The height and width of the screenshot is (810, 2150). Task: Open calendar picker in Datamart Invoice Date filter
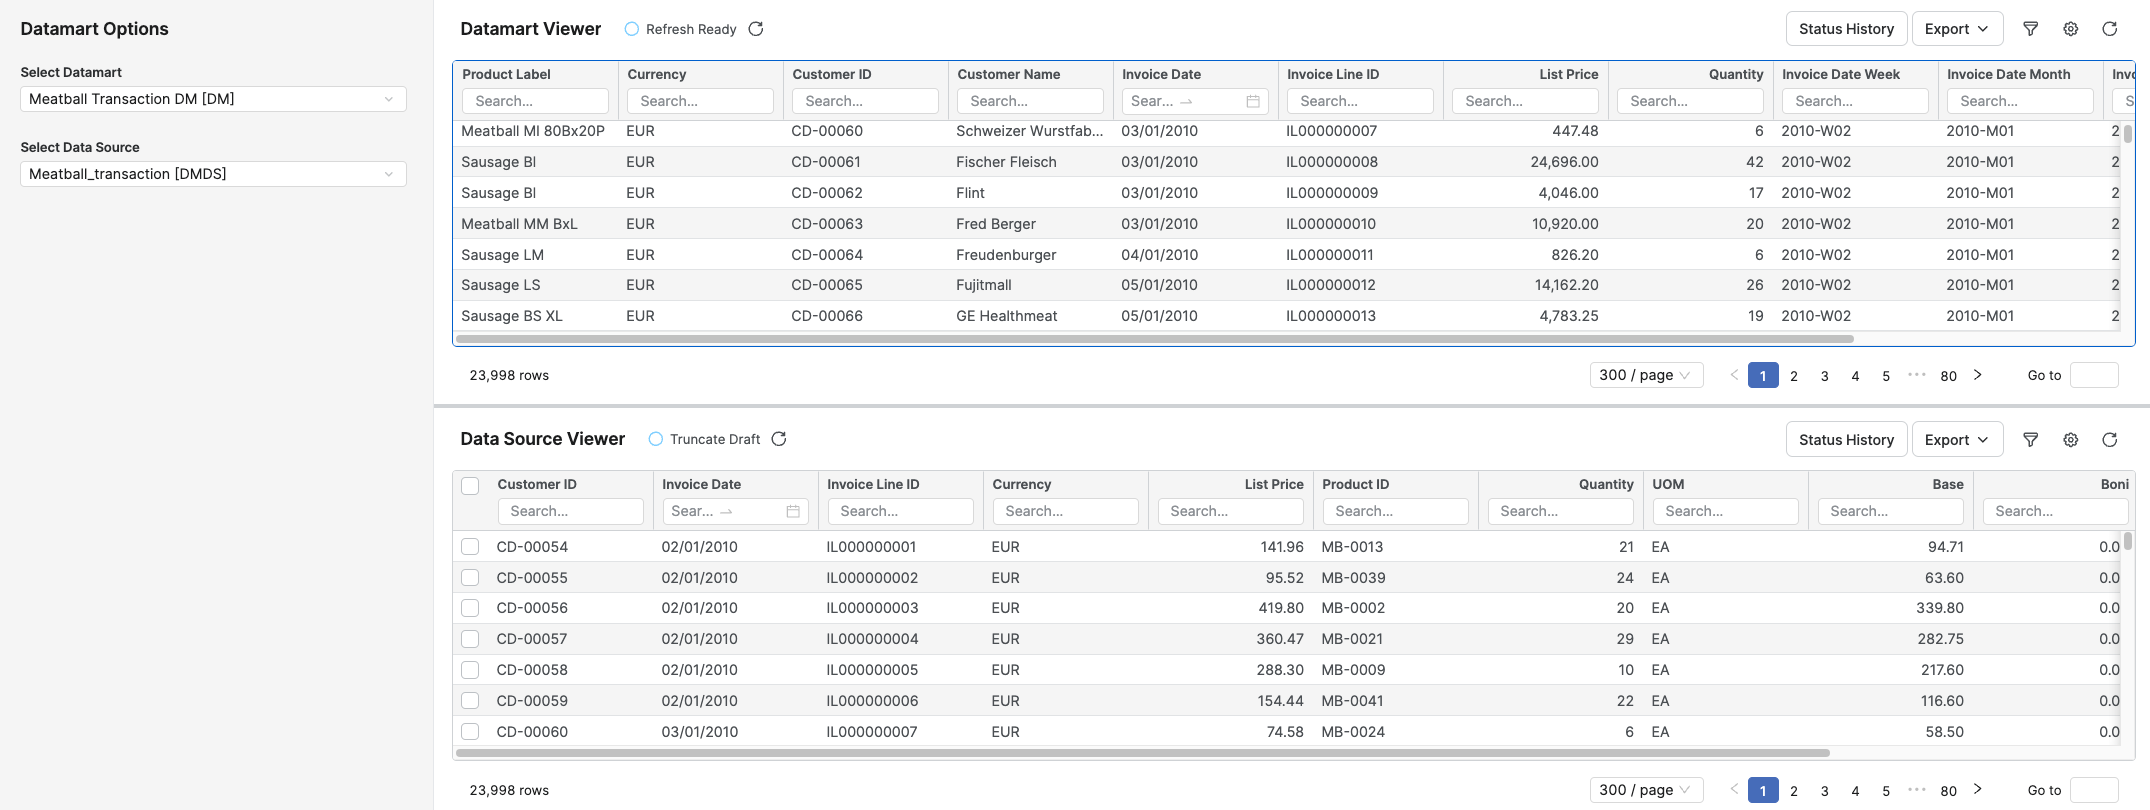tap(1252, 101)
